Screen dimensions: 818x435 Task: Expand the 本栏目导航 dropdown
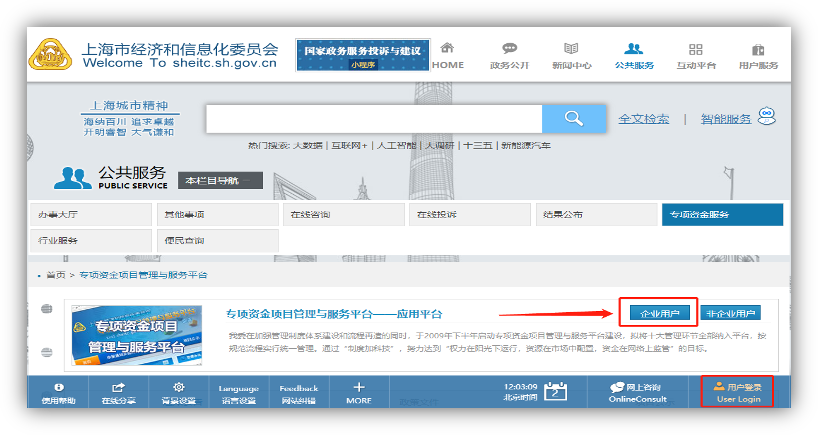(x=221, y=181)
